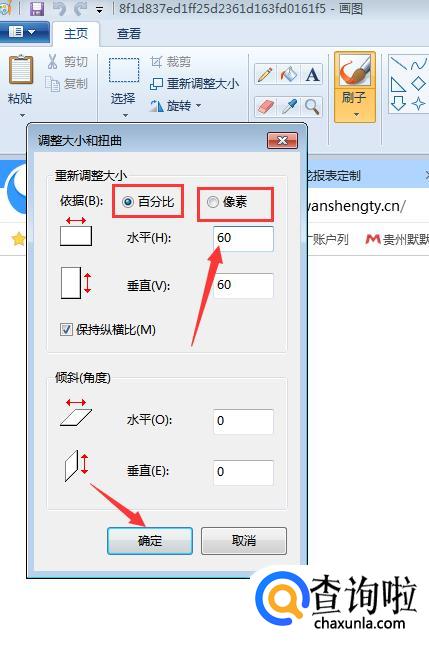Open the 主页 ribbon tab
The height and width of the screenshot is (654, 429).
point(76,33)
